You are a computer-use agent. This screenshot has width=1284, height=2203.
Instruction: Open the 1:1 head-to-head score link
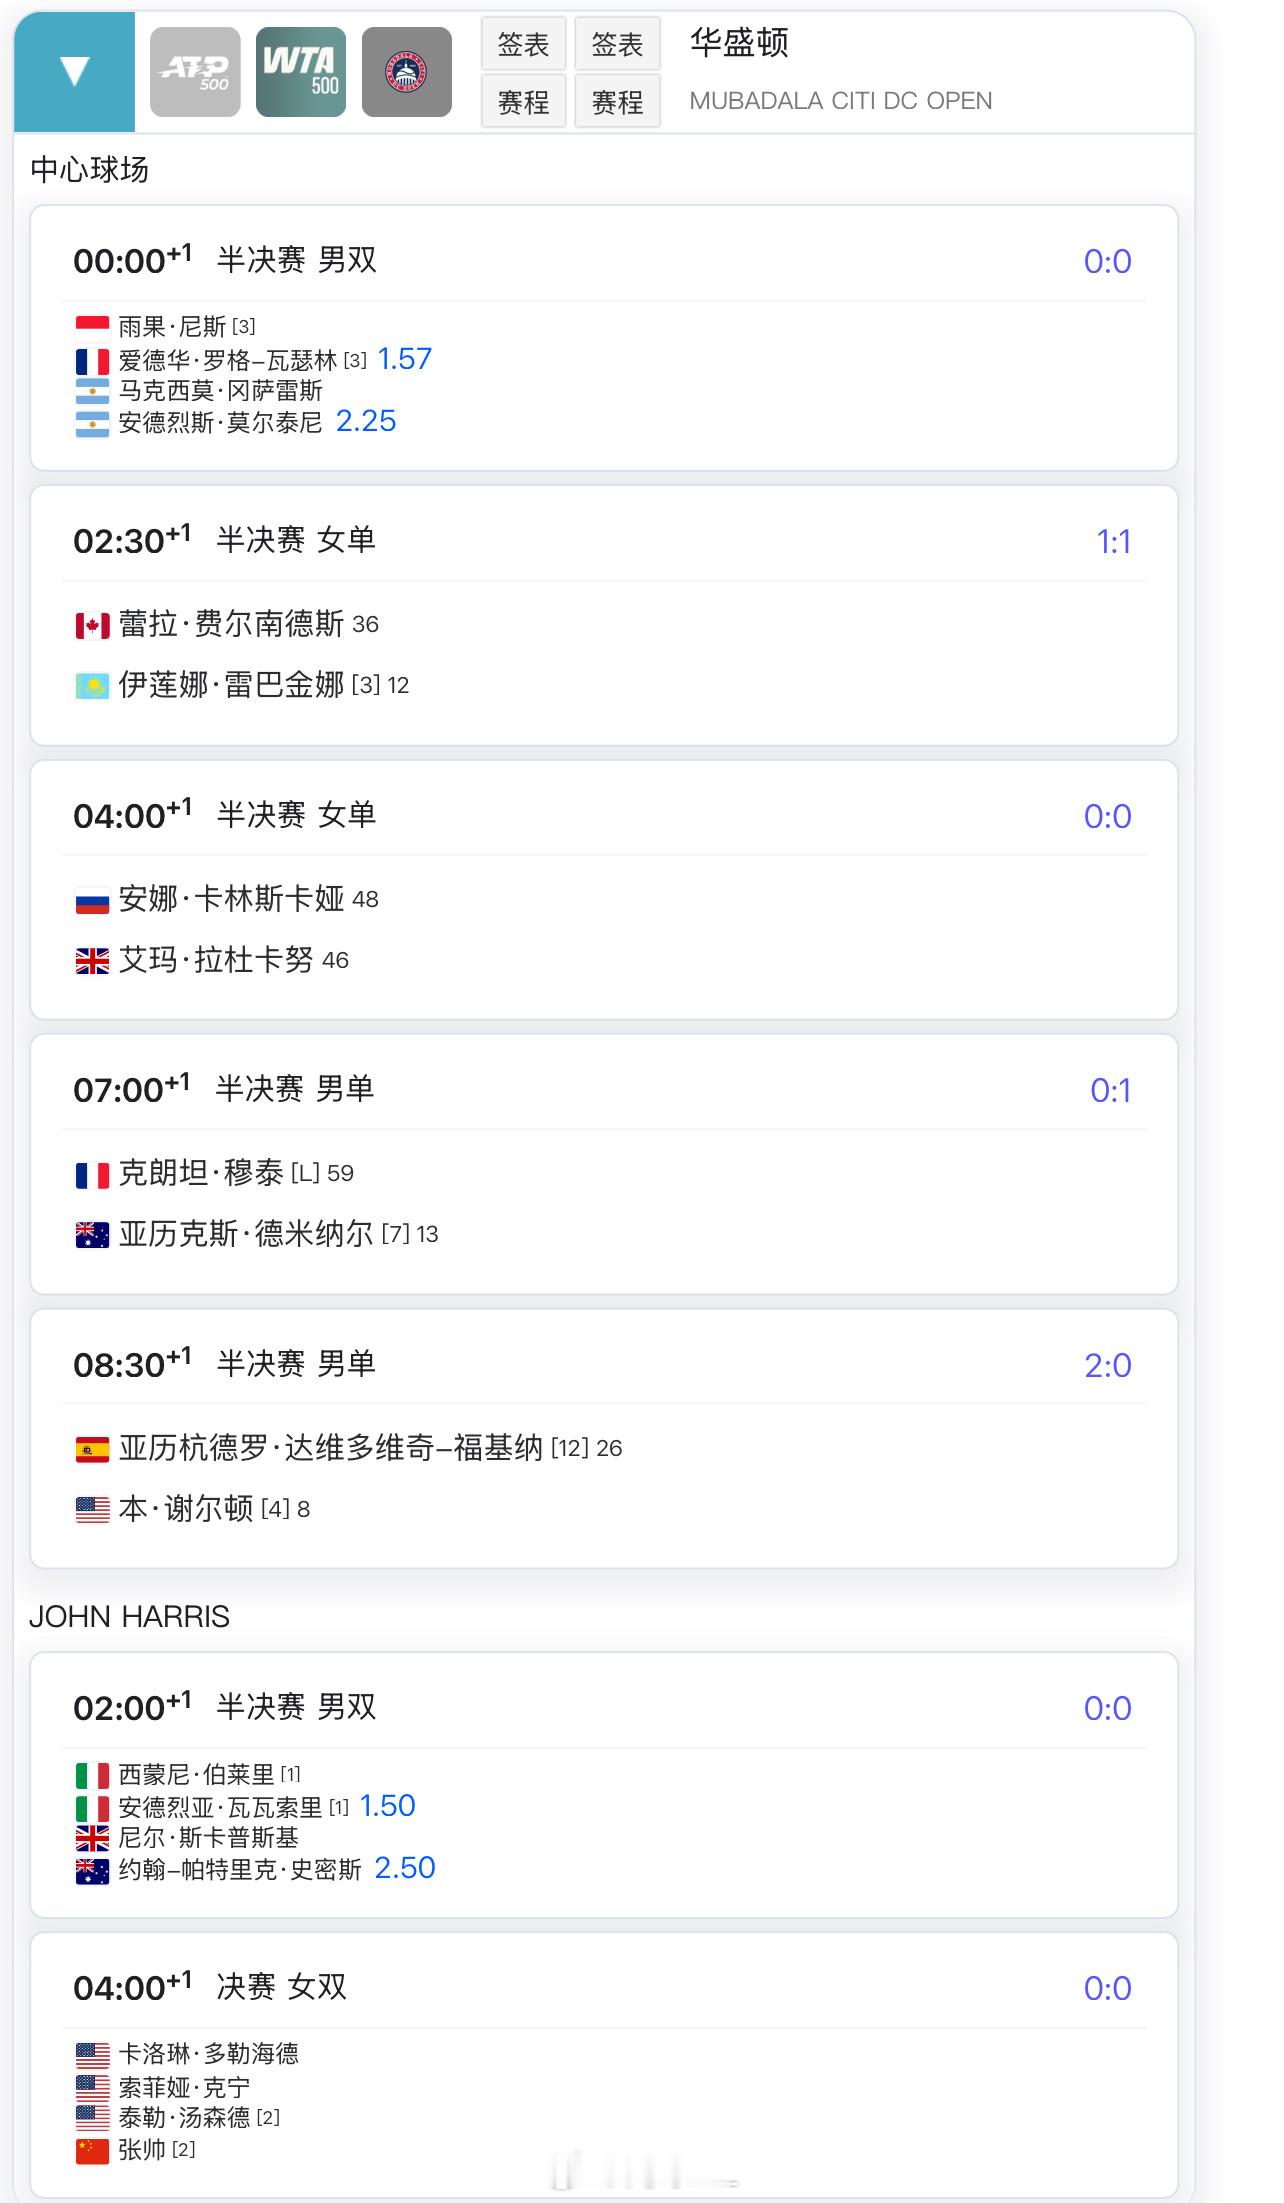point(1113,542)
